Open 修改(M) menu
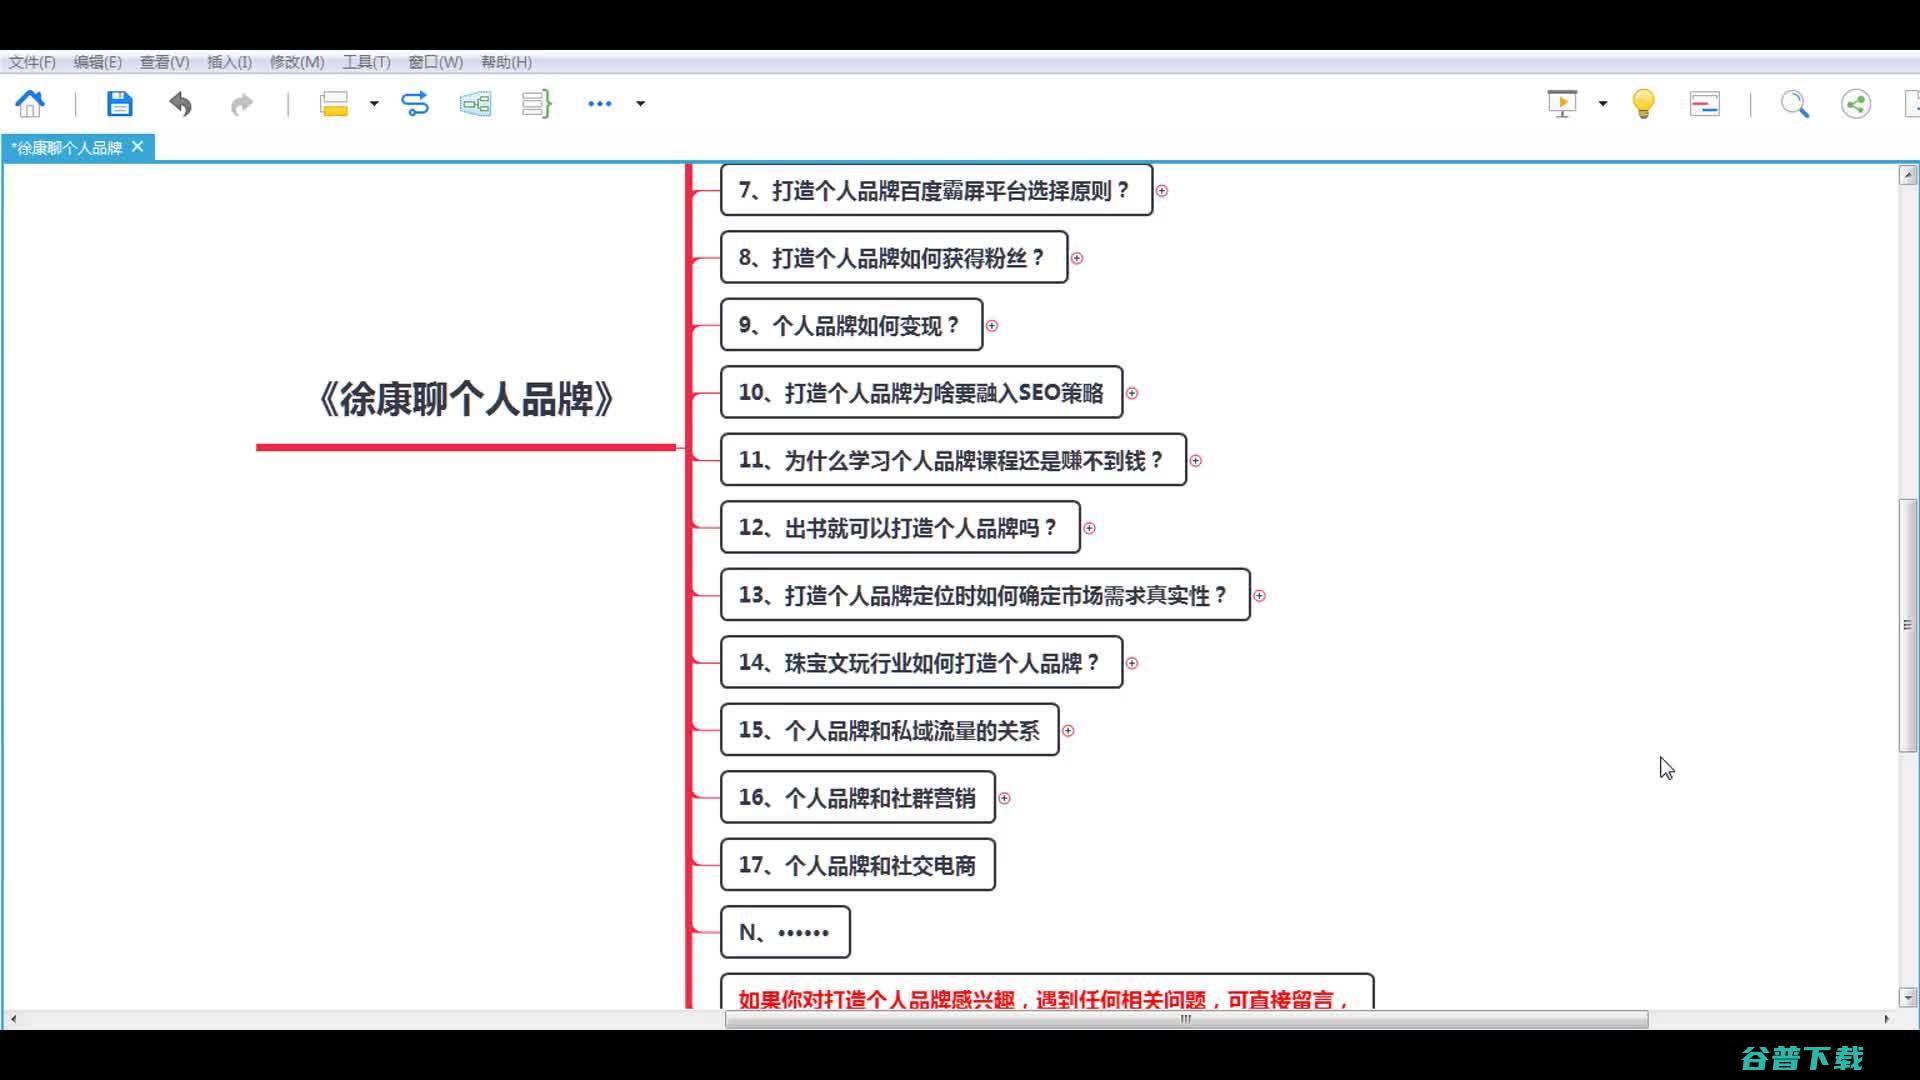The height and width of the screenshot is (1080, 1920). (297, 62)
